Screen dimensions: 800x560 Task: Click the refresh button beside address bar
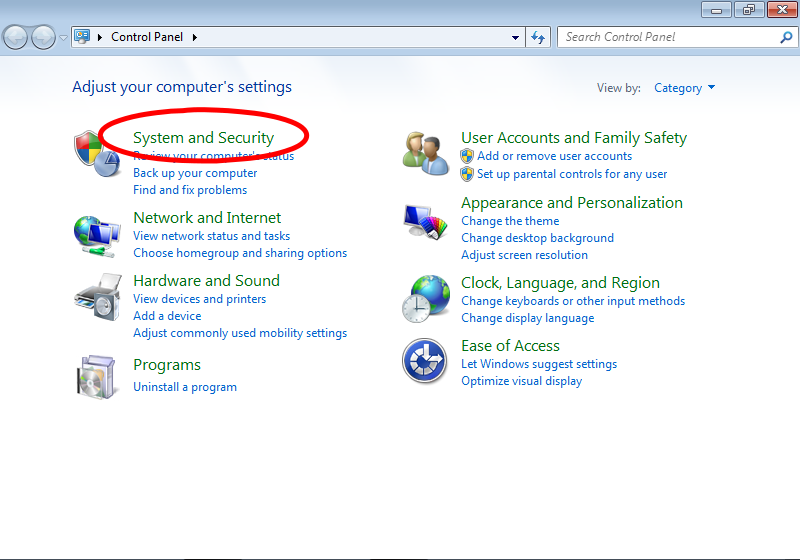[x=539, y=37]
